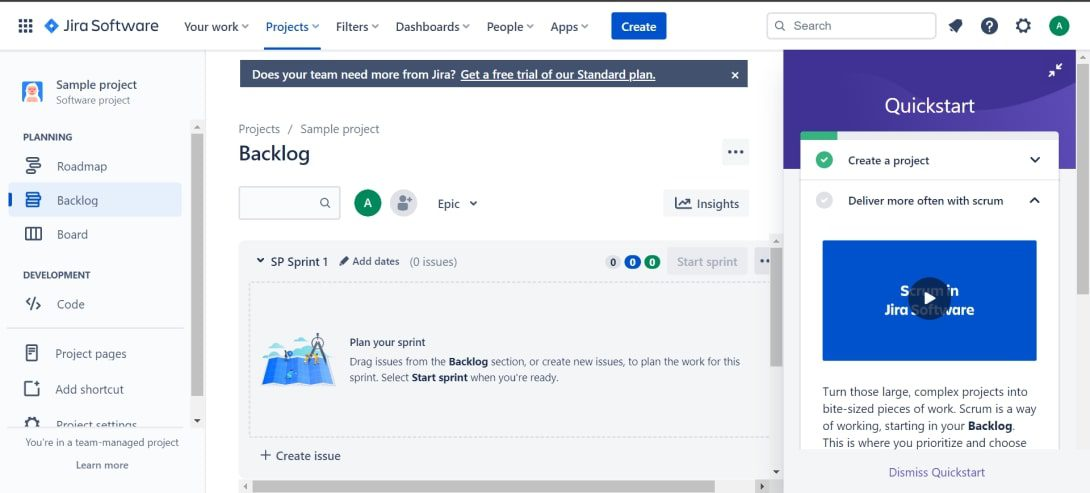Open the app switcher grid icon
This screenshot has height=493, width=1090.
coord(25,26)
